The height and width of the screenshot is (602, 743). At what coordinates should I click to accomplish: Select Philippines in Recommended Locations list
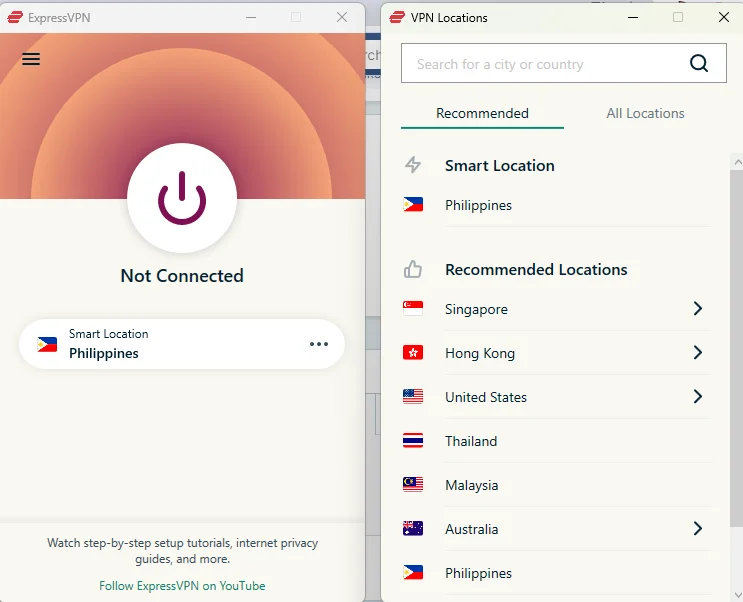[557, 574]
